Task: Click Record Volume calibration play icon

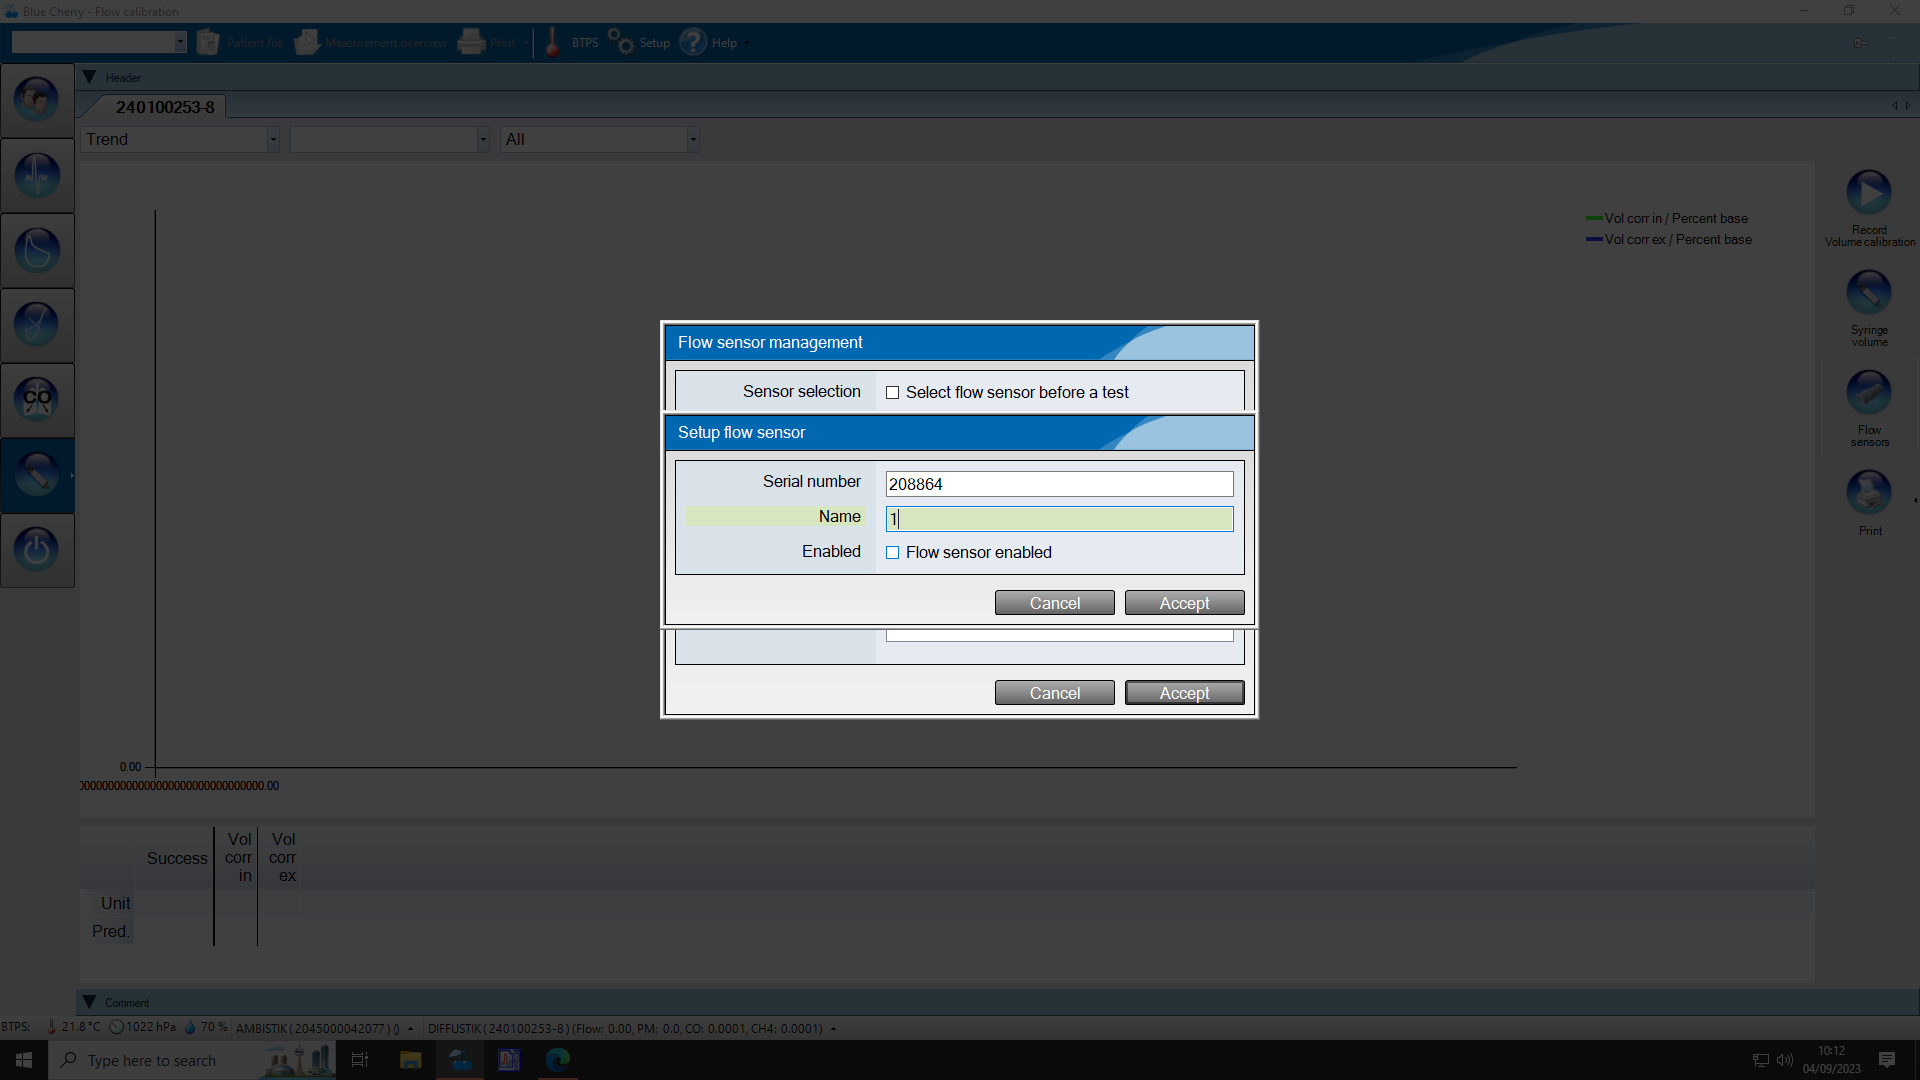Action: click(1868, 192)
